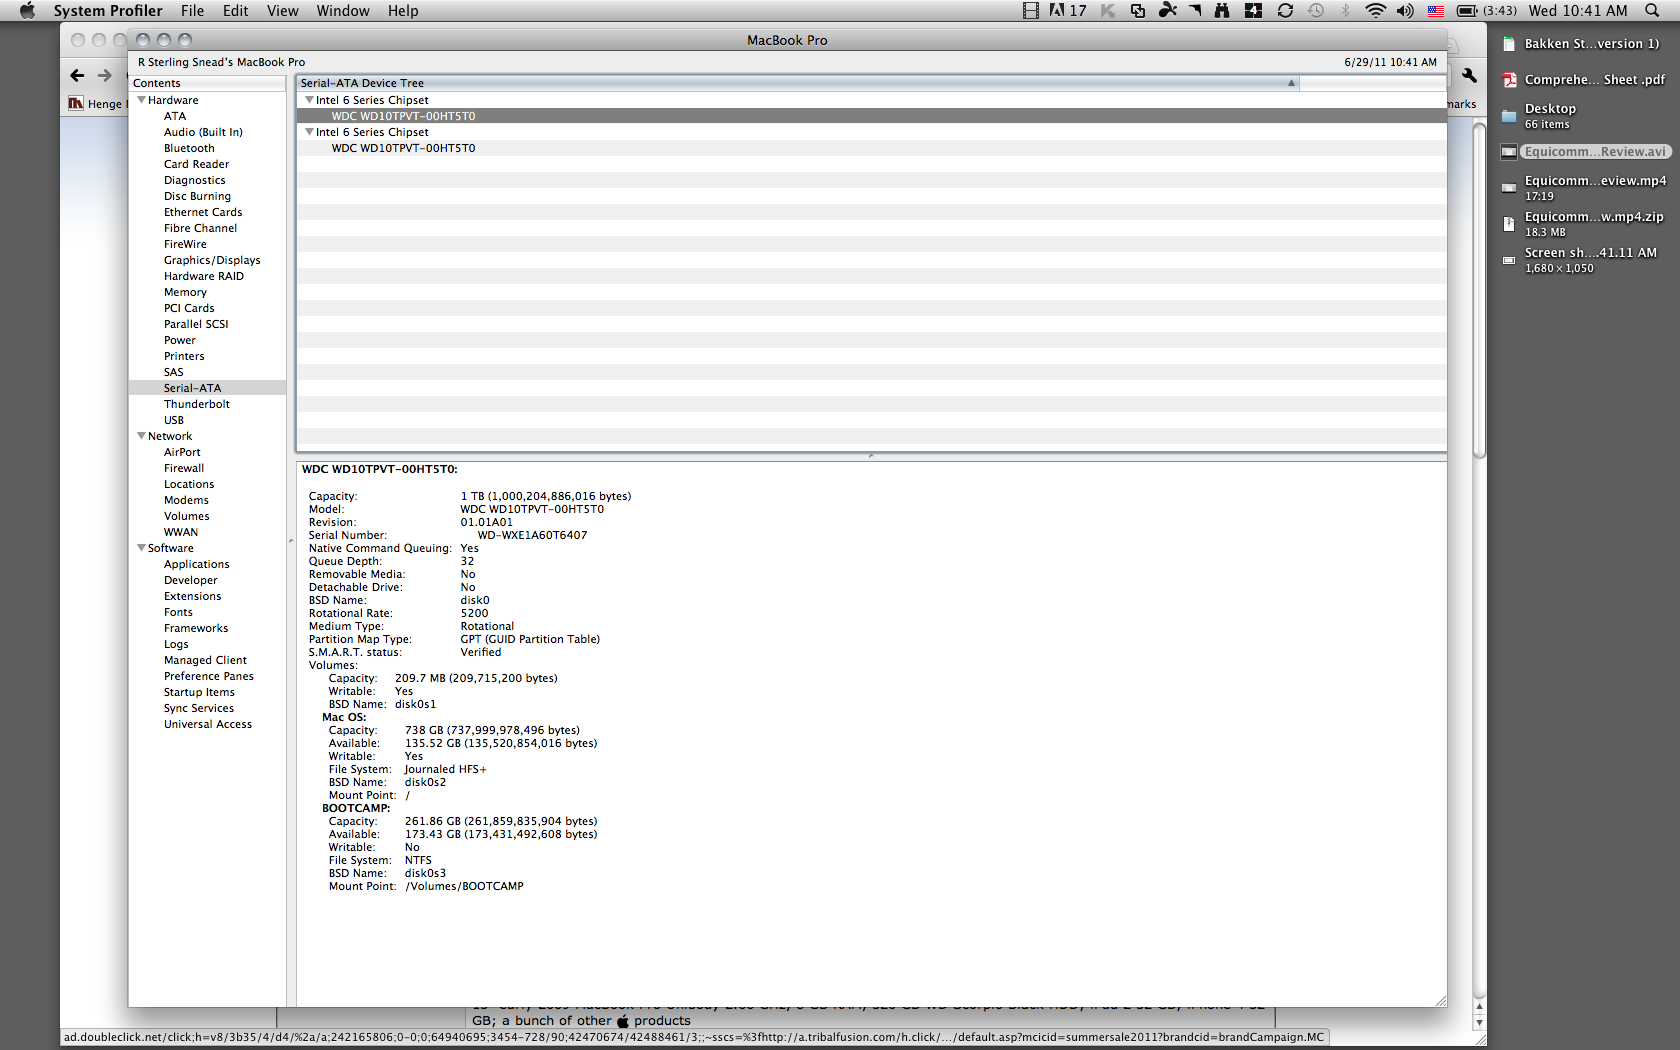Image resolution: width=1680 pixels, height=1050 pixels.
Task: Collapse the Network section in Contents
Action: click(x=141, y=436)
